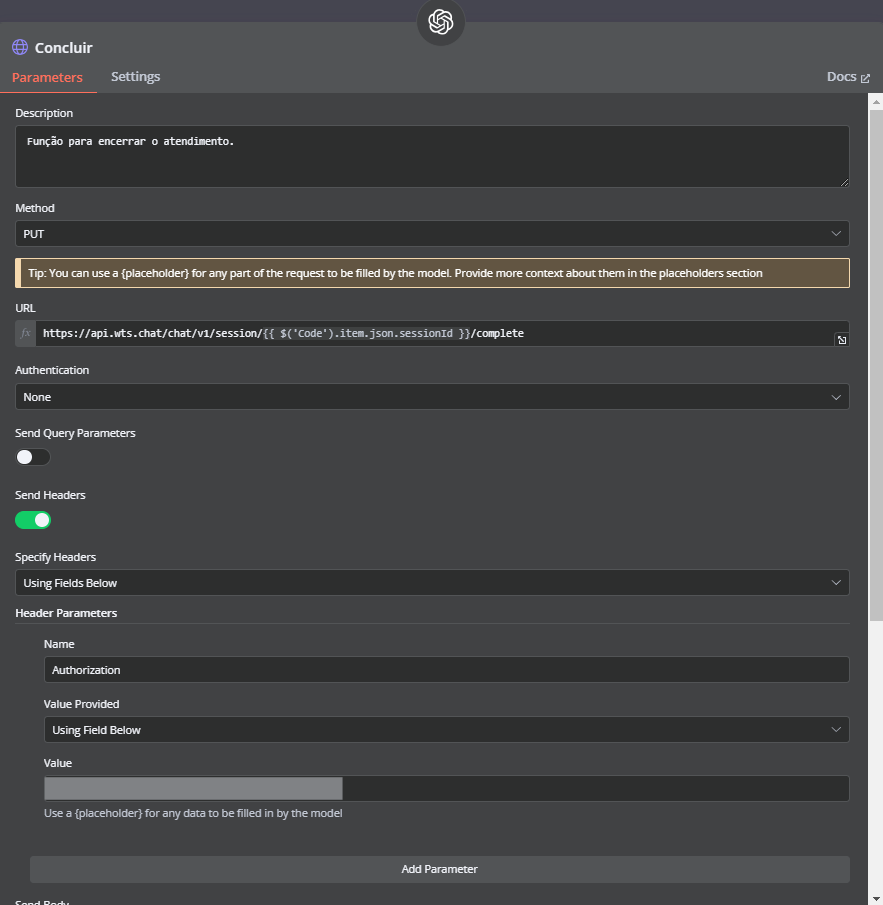Open the expanded editor for the URL
Viewport: 883px width, 905px height.
pos(842,341)
